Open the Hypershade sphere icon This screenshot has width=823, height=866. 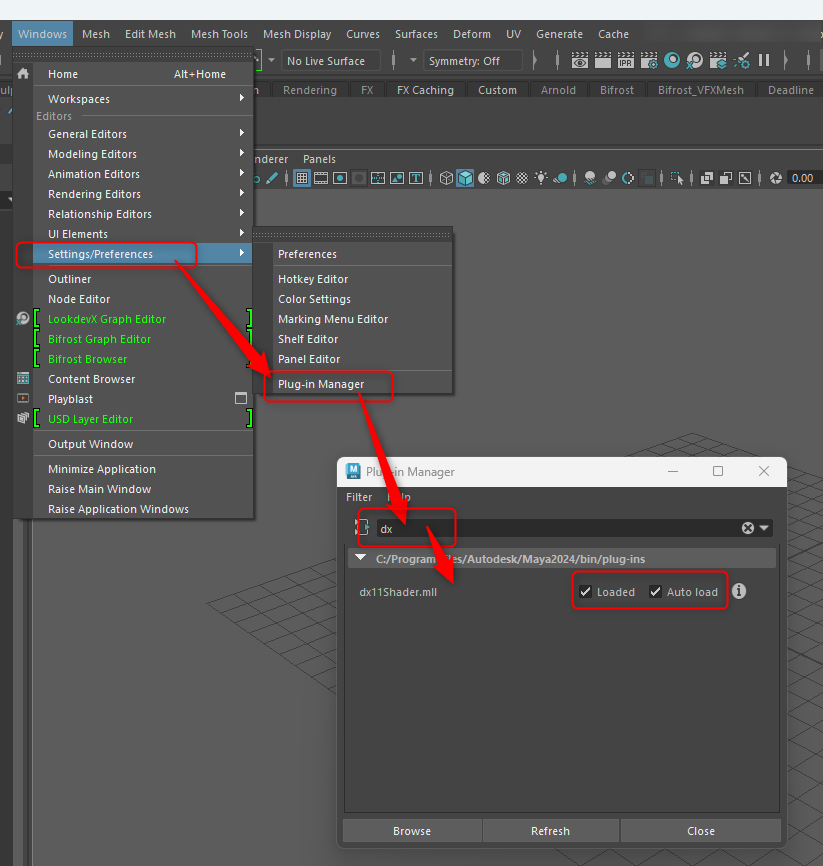click(x=672, y=60)
